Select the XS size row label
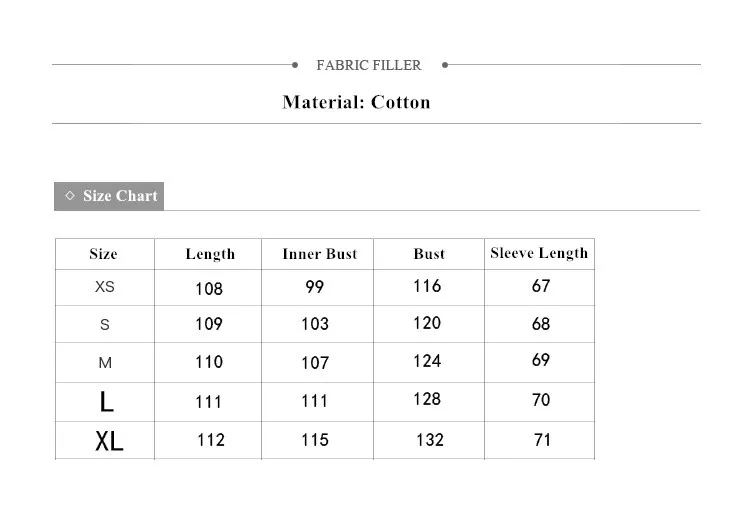The image size is (750, 507). point(105,287)
